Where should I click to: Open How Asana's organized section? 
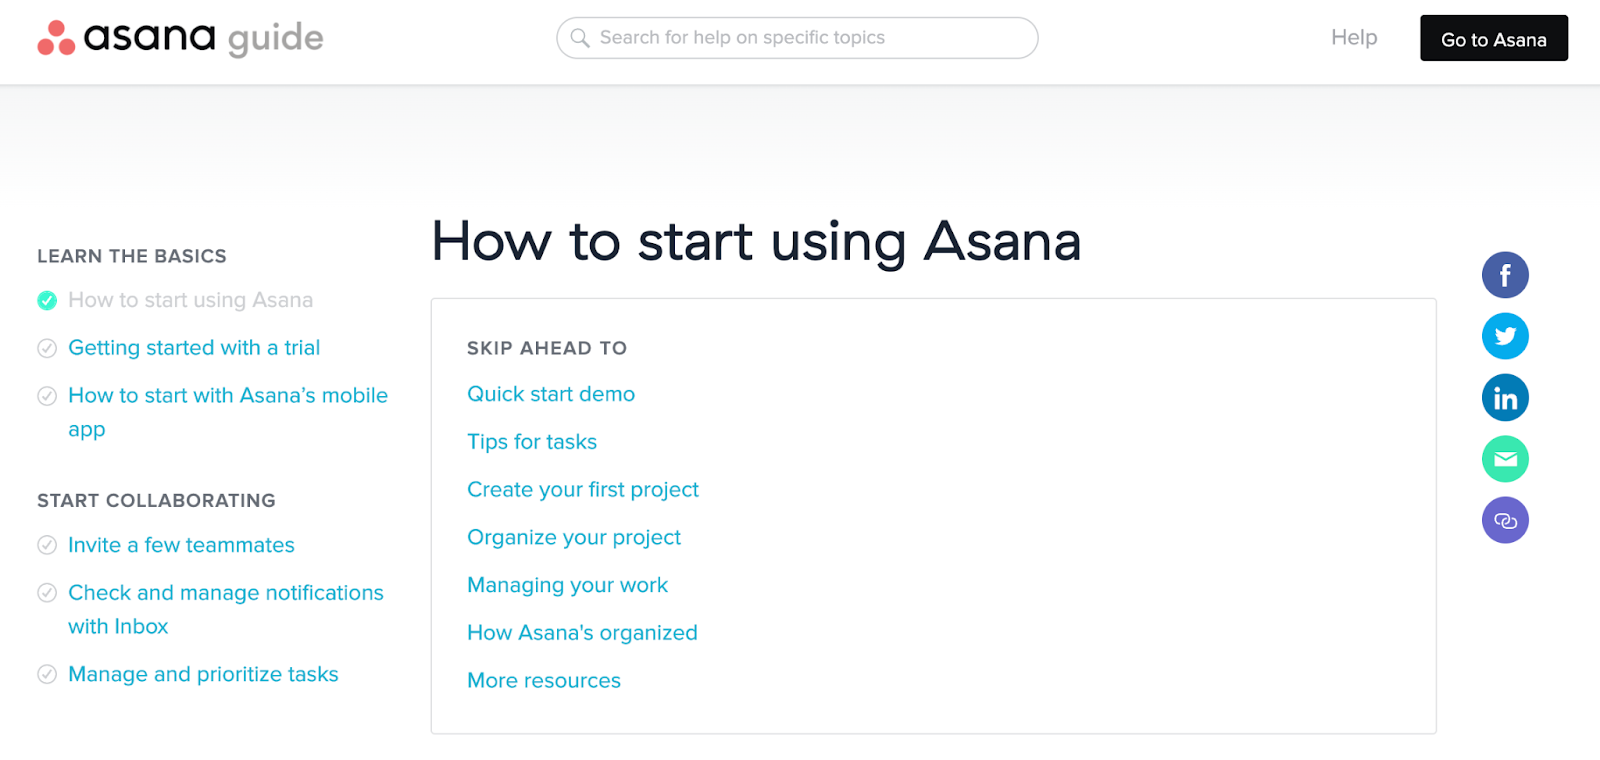pyautogui.click(x=581, y=632)
